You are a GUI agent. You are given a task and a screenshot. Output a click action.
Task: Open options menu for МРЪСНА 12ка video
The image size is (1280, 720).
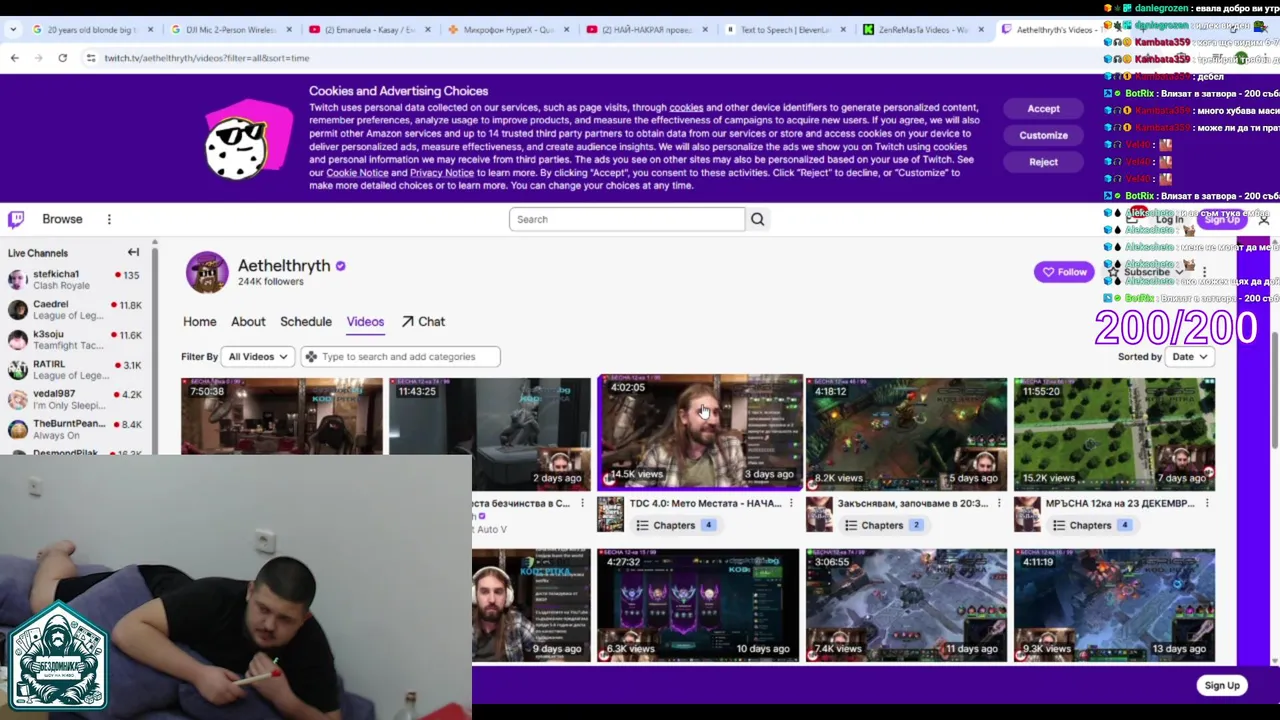click(1207, 503)
